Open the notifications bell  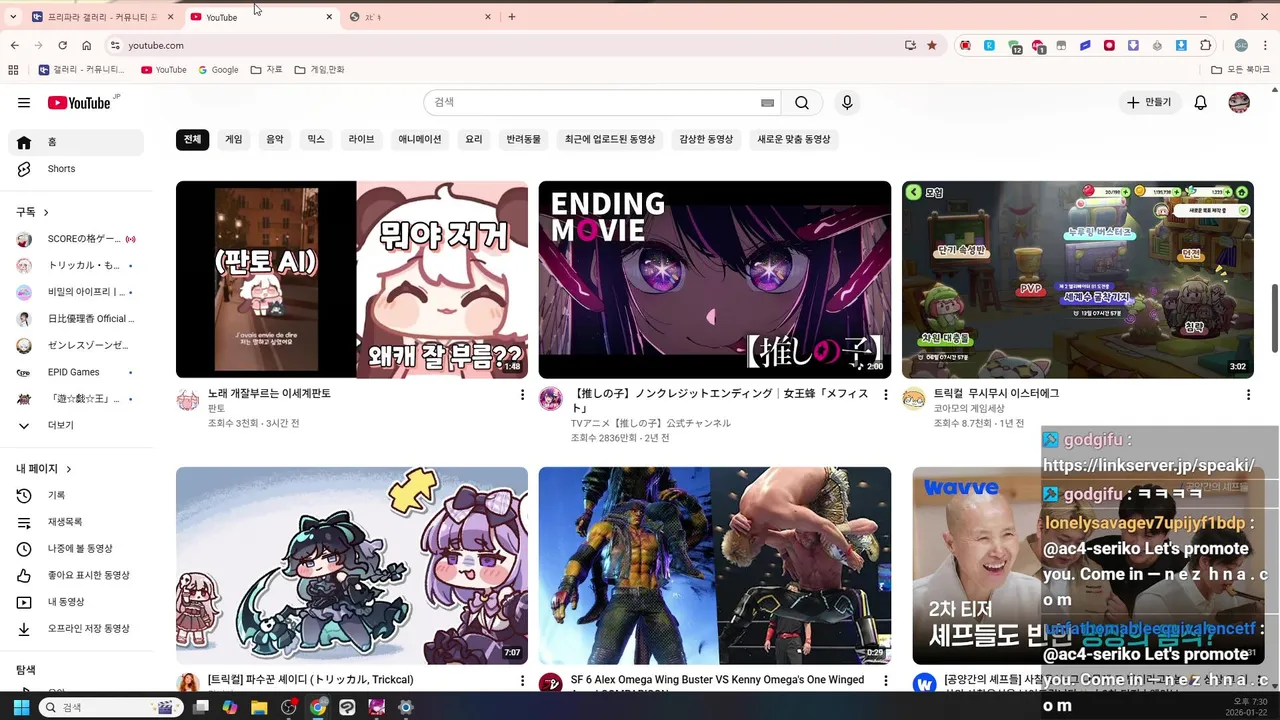(1201, 103)
